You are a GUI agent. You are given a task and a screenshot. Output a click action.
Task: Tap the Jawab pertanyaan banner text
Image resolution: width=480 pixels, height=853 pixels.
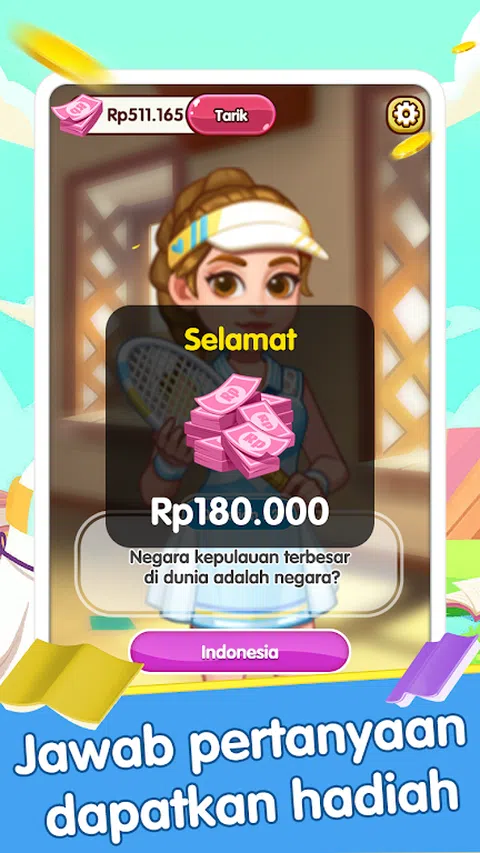click(x=239, y=745)
